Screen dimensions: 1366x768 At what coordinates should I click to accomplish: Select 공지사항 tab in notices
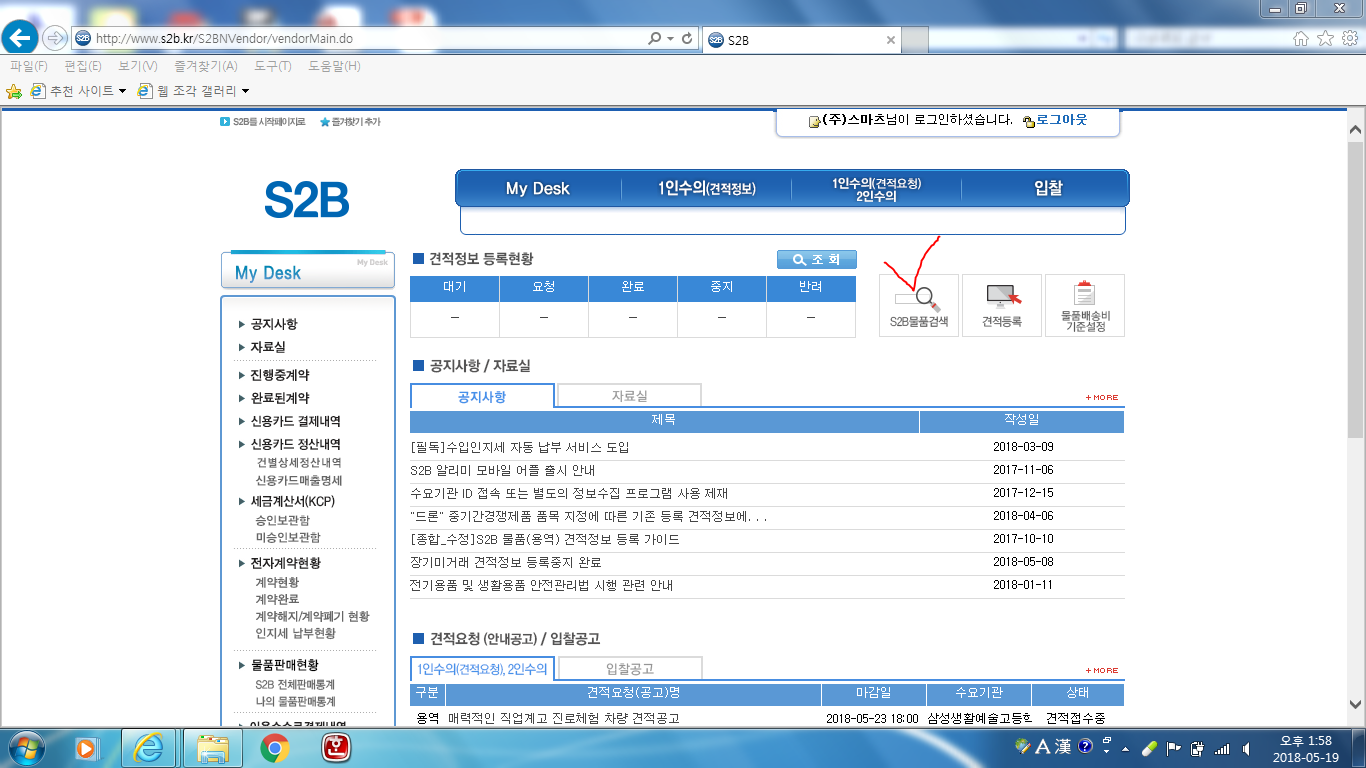tap(482, 396)
